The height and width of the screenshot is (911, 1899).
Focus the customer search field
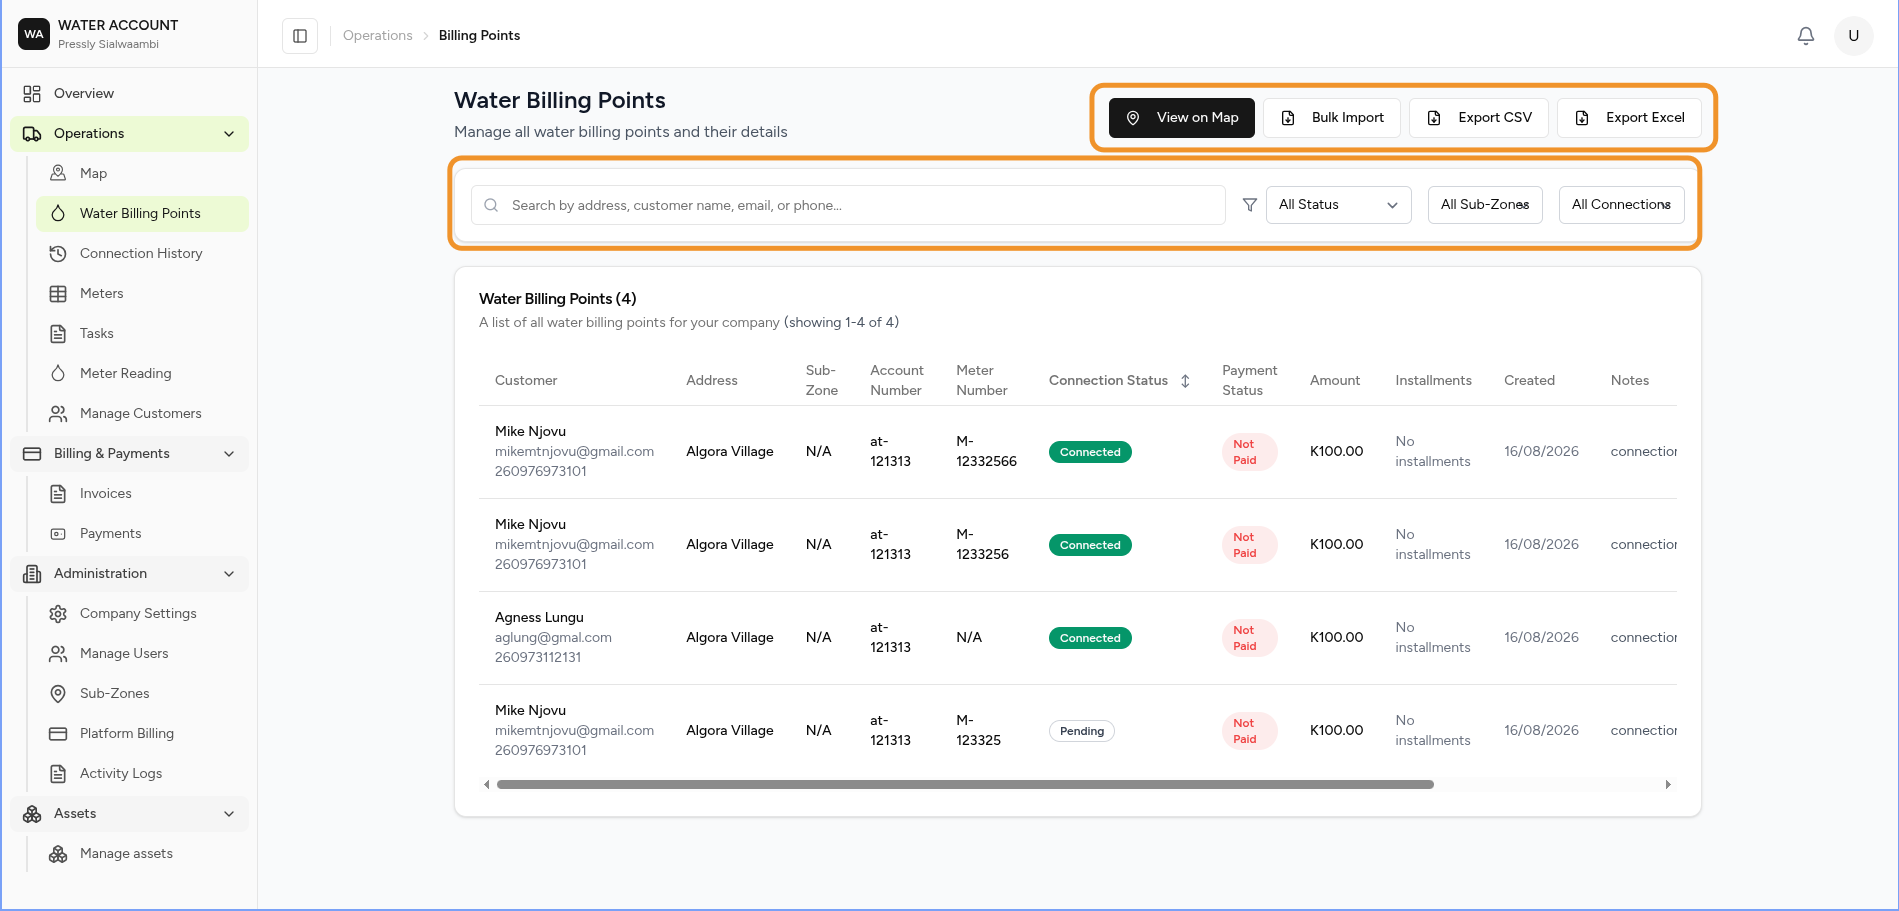point(848,205)
